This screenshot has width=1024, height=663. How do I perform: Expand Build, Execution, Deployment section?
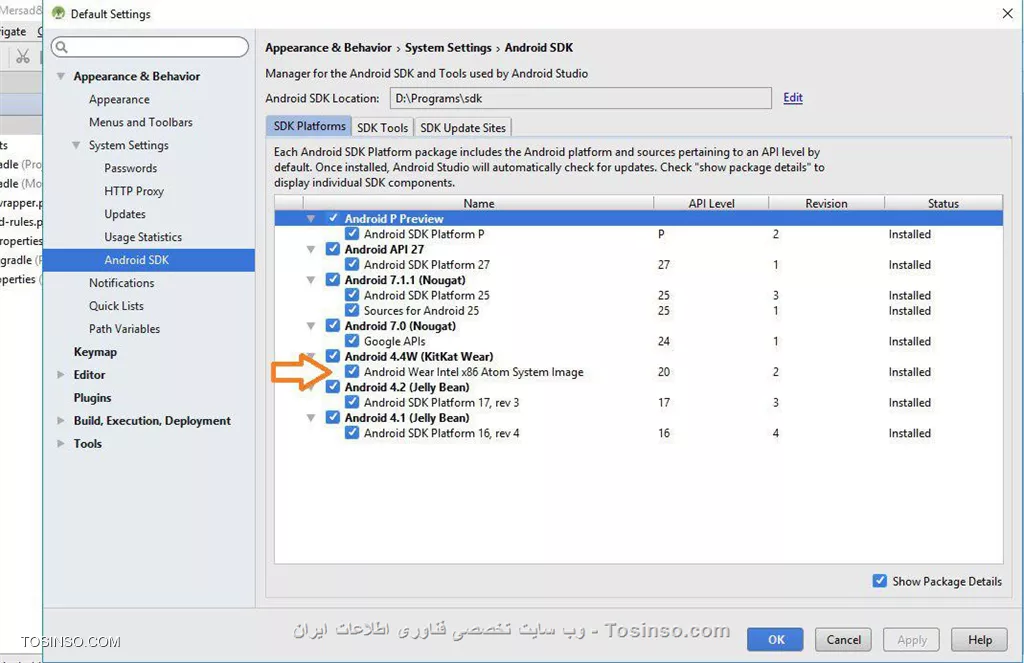click(61, 421)
